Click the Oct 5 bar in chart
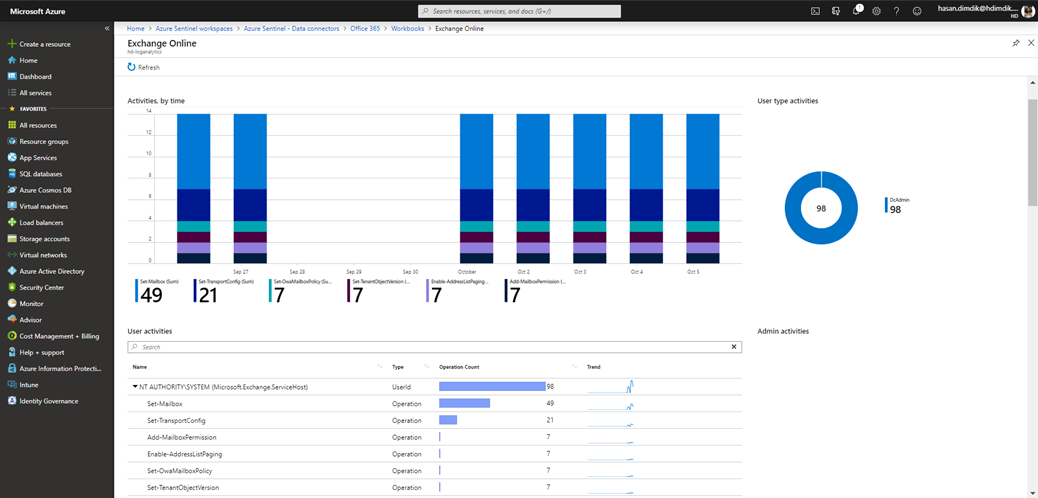Image resolution: width=1038 pixels, height=498 pixels. [702, 189]
